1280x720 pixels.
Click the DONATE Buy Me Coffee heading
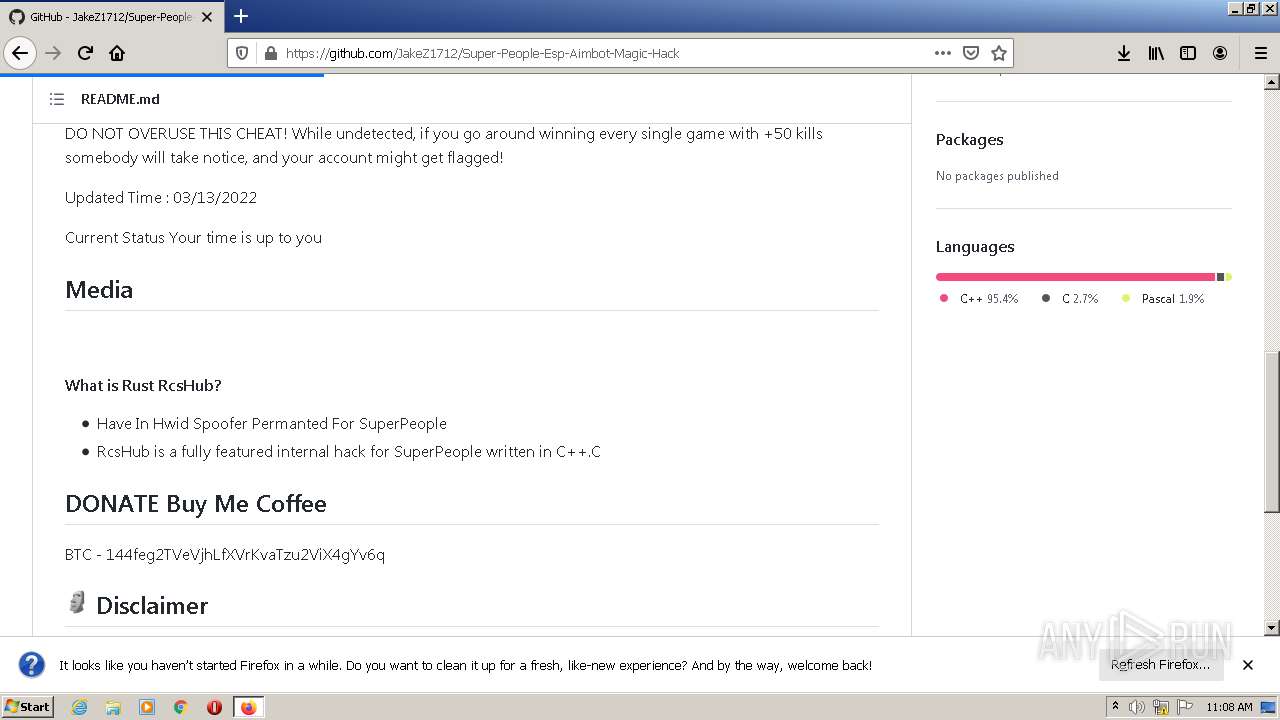point(196,504)
